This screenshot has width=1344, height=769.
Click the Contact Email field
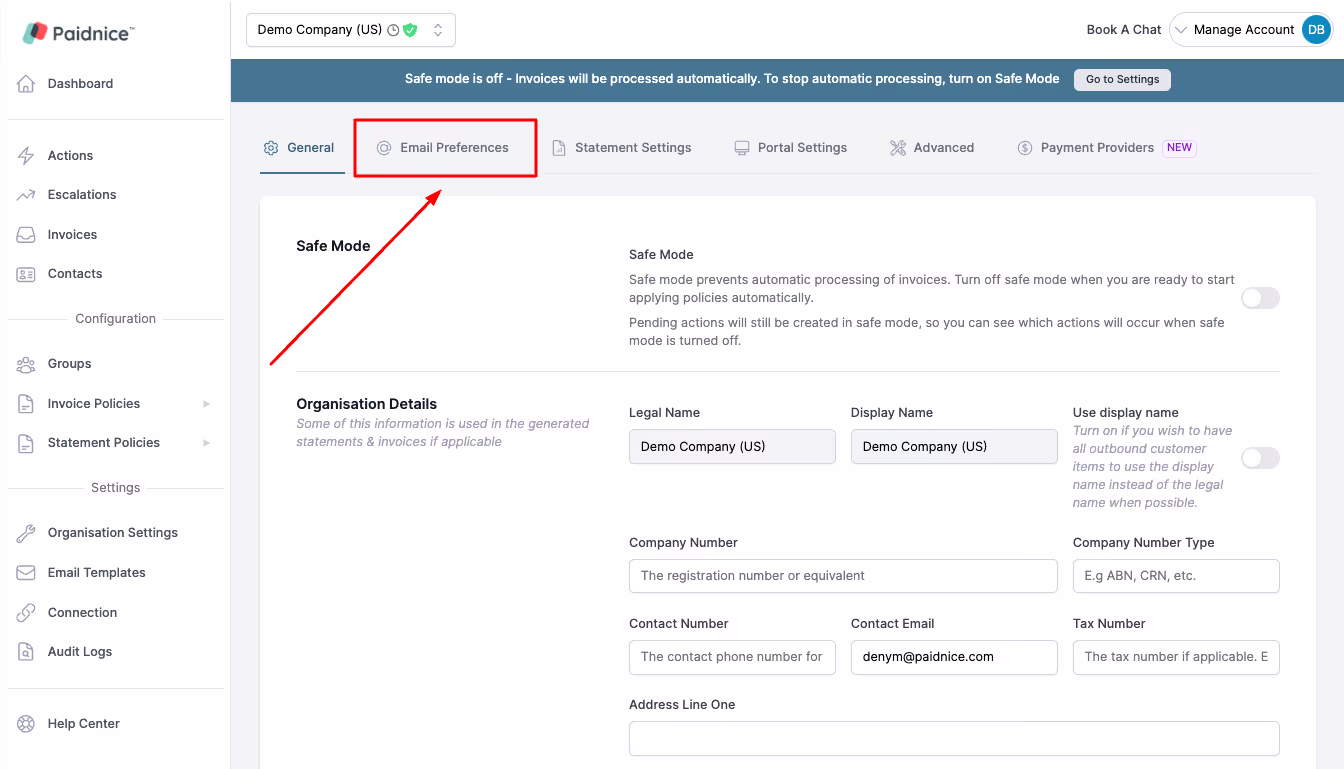(954, 657)
